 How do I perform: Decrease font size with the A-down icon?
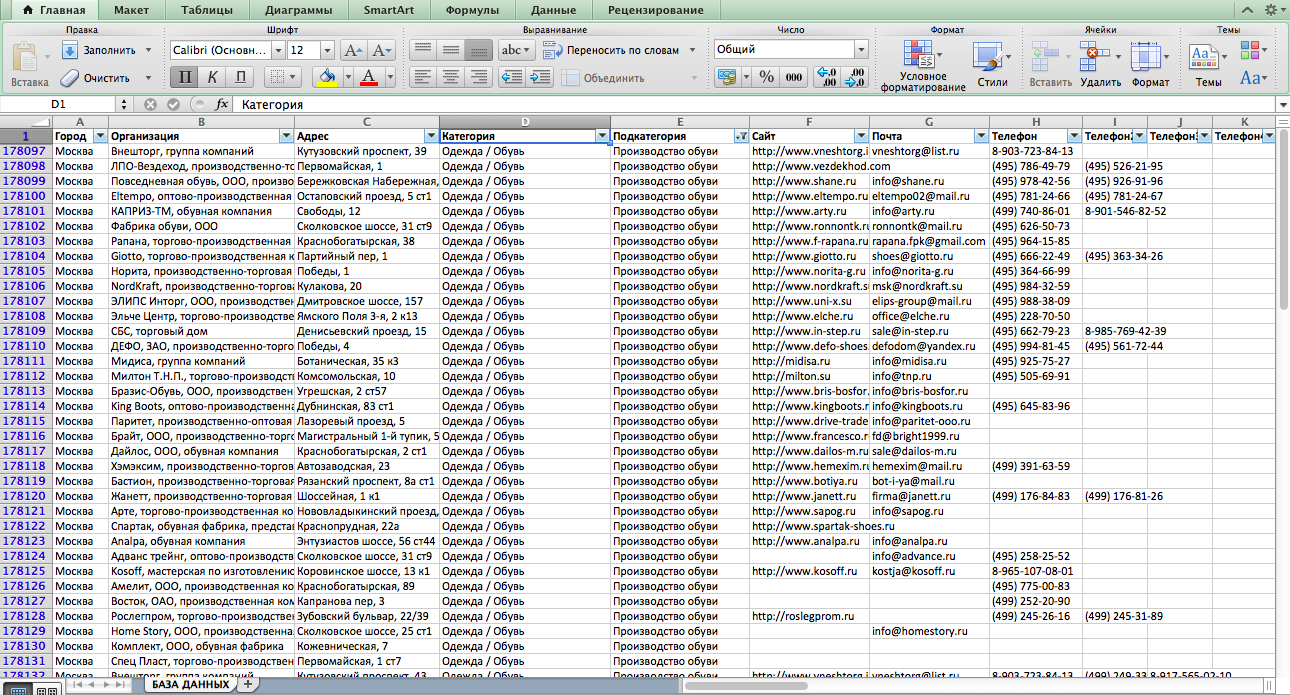pos(381,50)
